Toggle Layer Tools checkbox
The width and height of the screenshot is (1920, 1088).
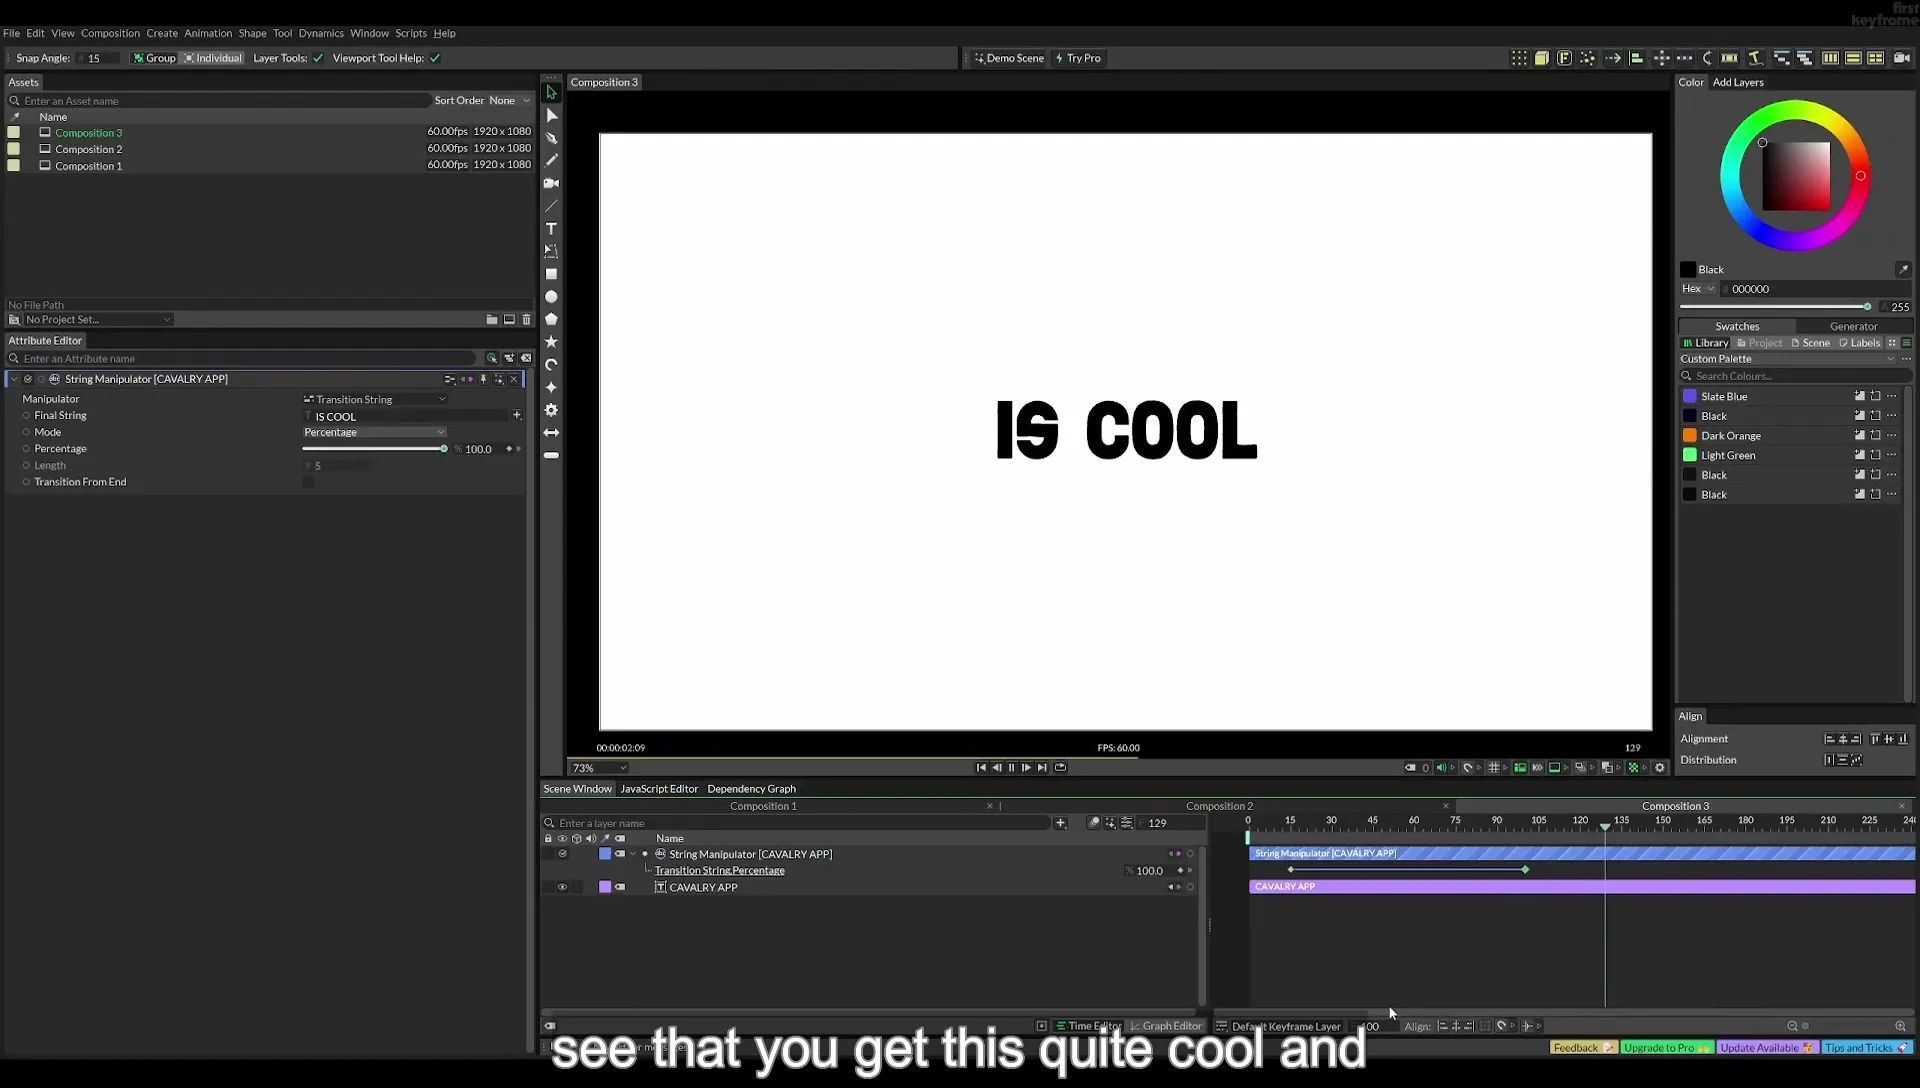(x=318, y=58)
